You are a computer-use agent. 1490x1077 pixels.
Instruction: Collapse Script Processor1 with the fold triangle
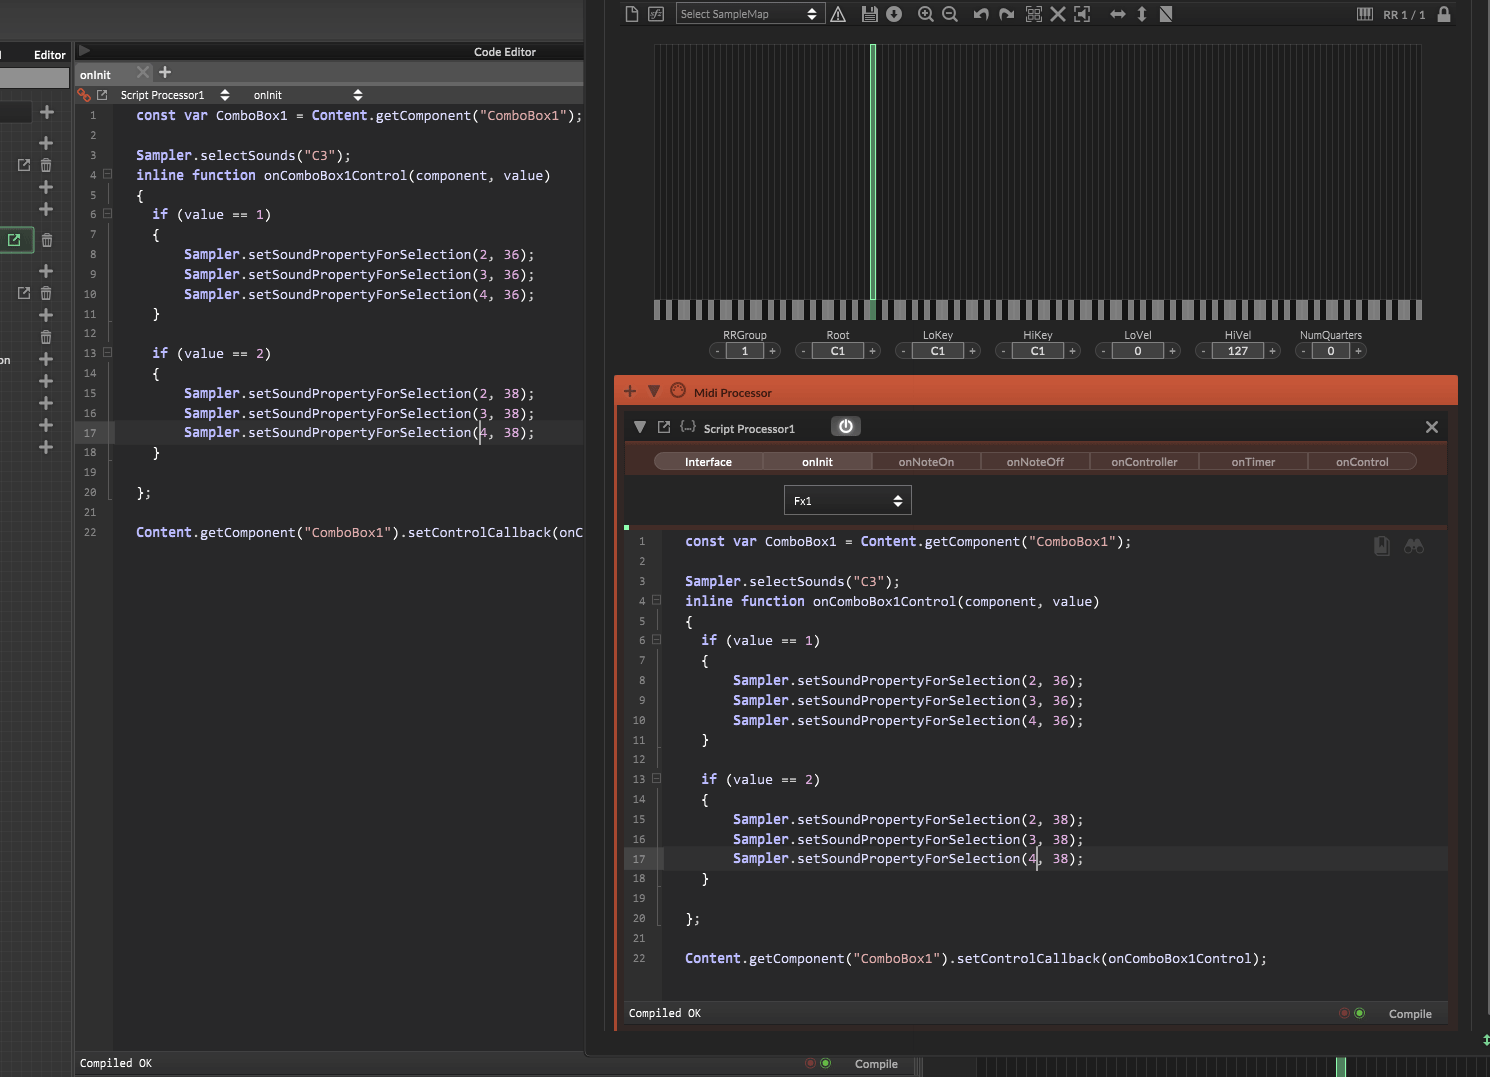640,427
